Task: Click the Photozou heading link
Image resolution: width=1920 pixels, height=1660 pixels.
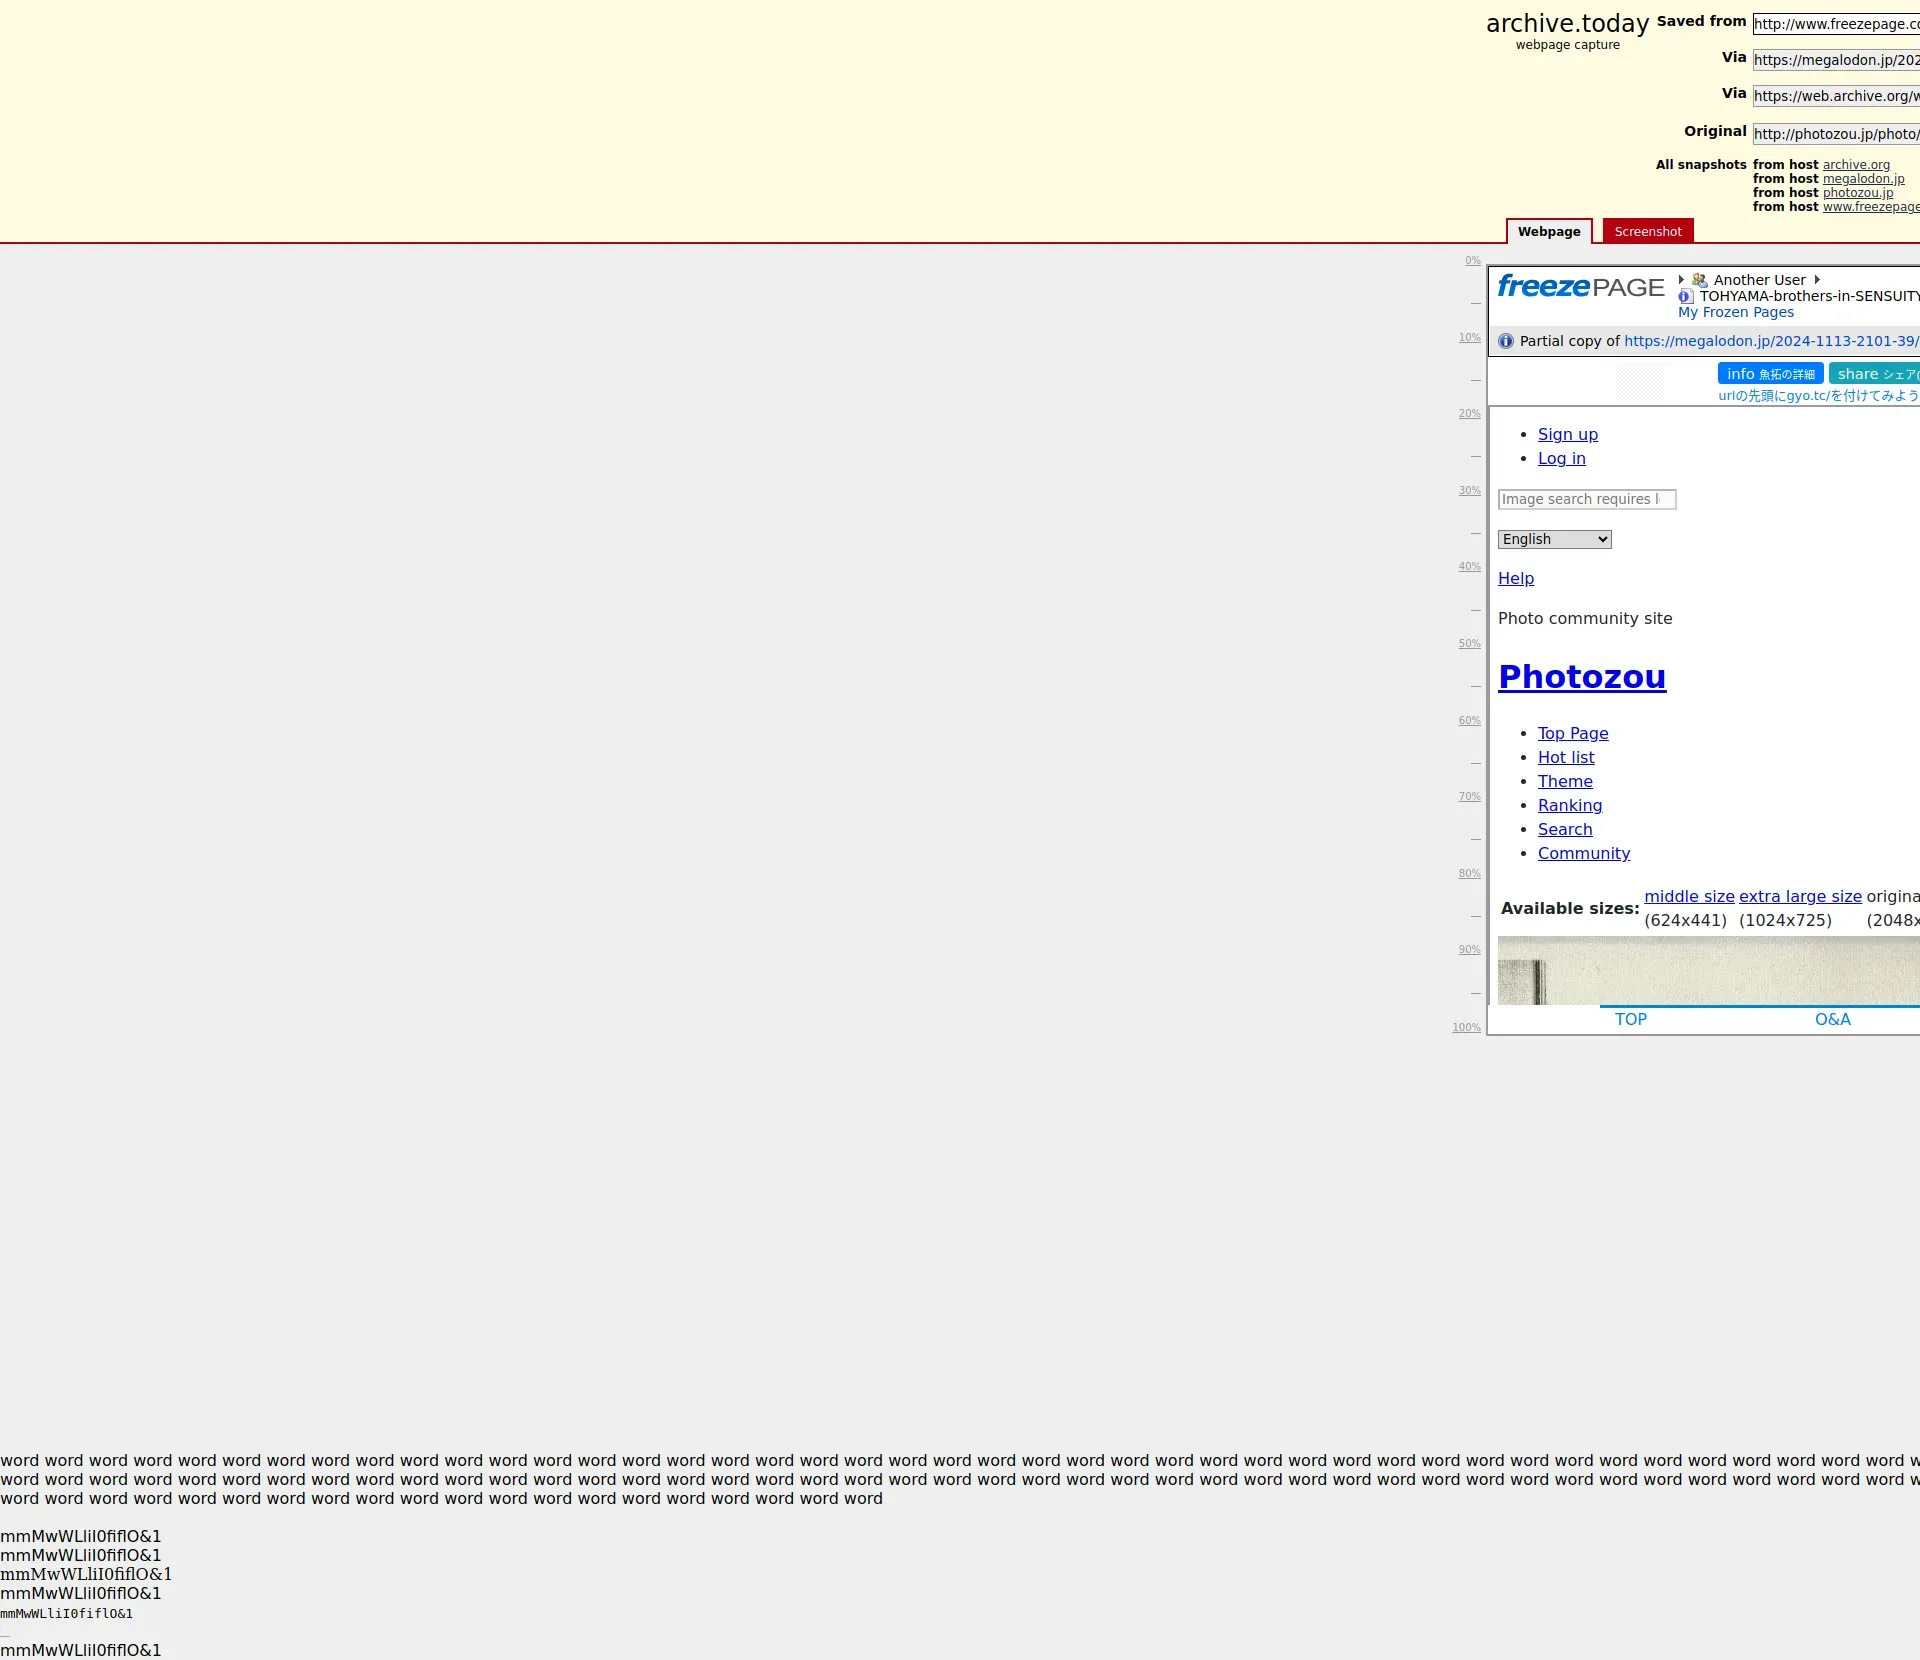Action: (1582, 677)
